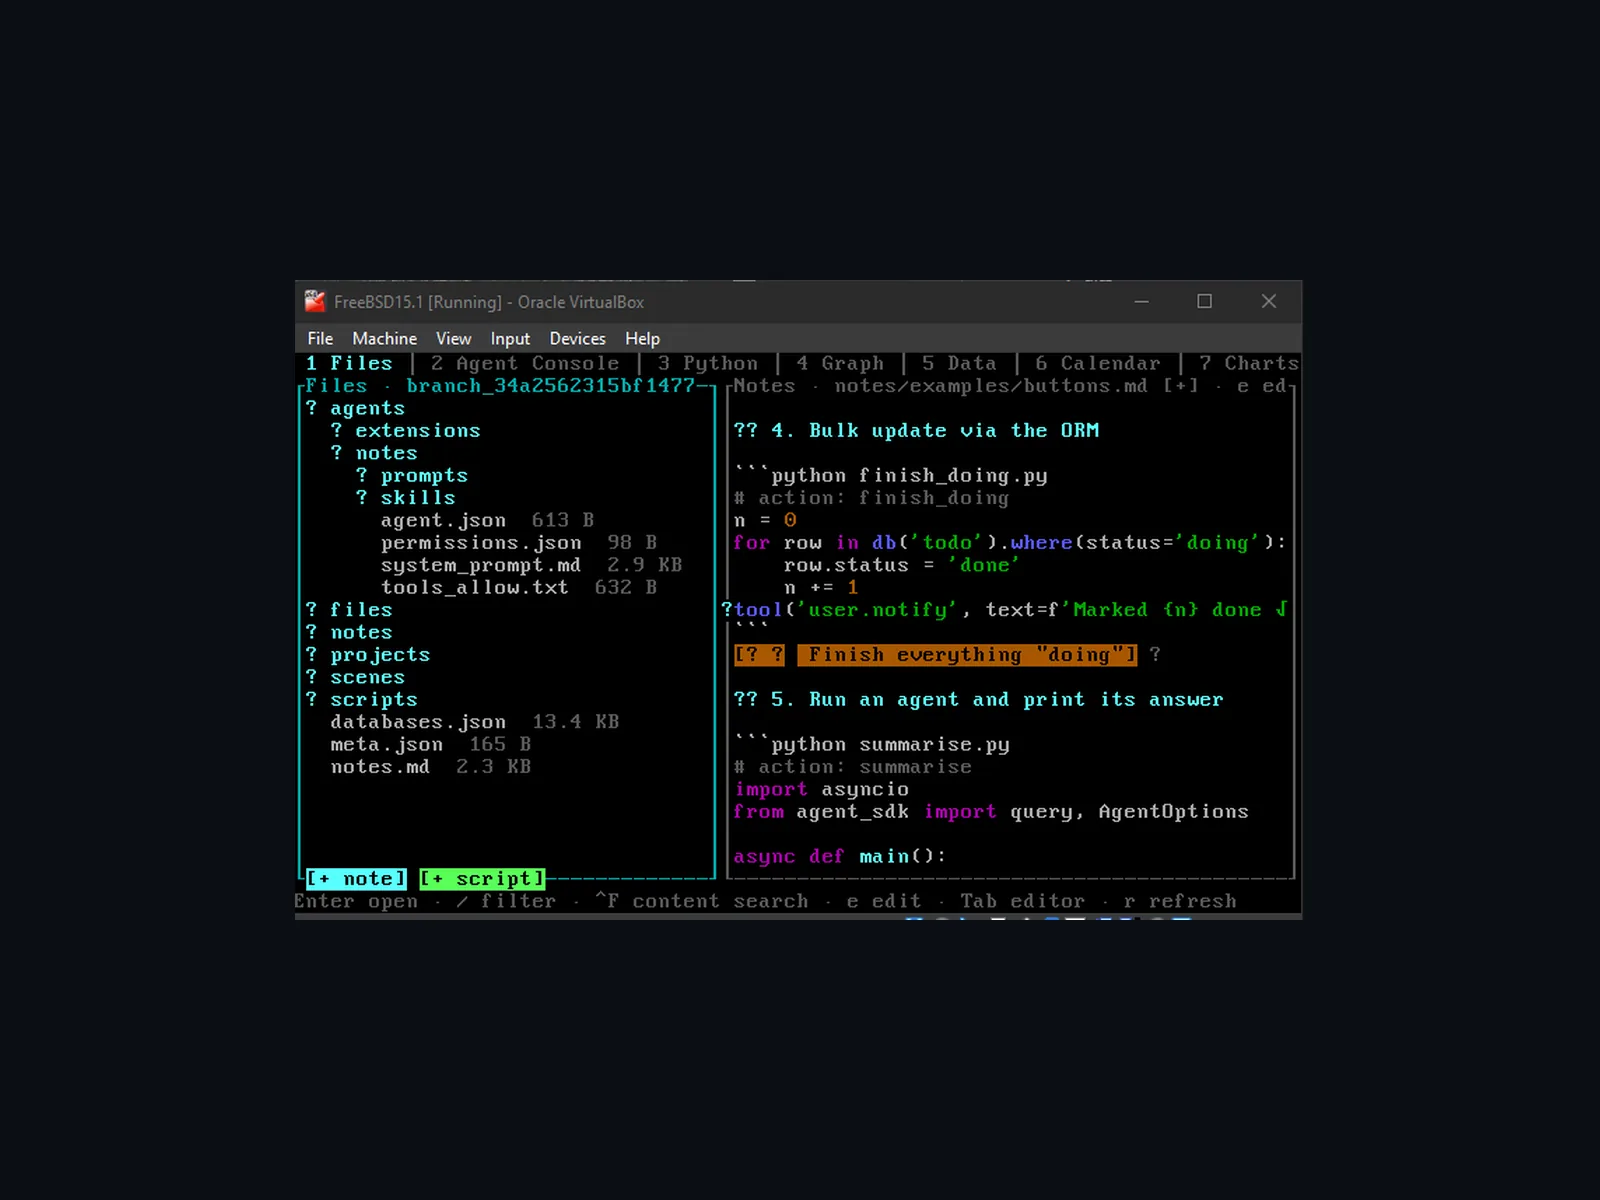Image resolution: width=1600 pixels, height=1200 pixels.
Task: Switch to the 7 Charts tab
Action: click(1249, 363)
